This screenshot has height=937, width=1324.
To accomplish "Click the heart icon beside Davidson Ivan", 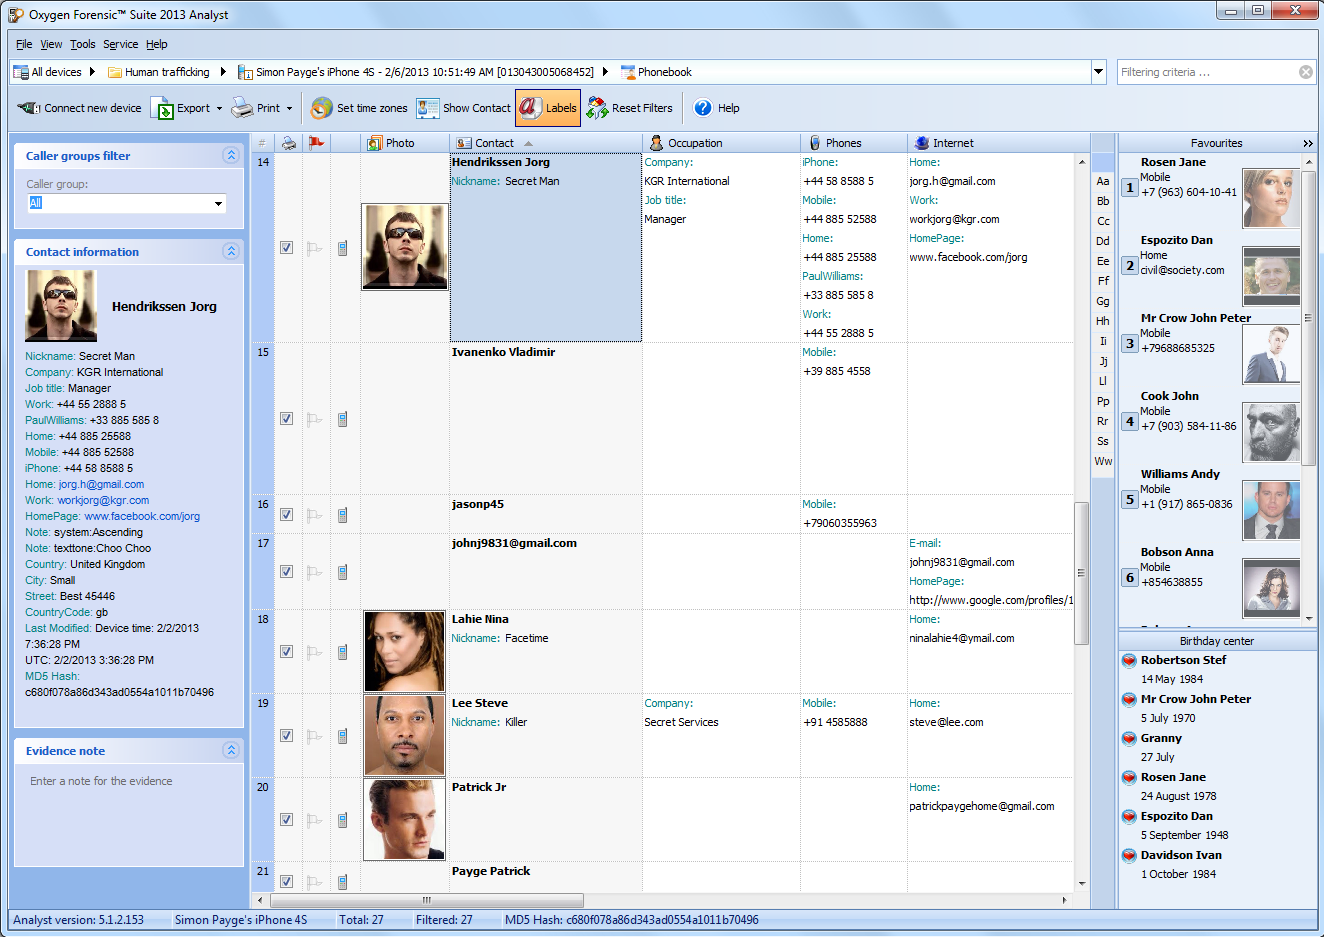I will point(1129,856).
